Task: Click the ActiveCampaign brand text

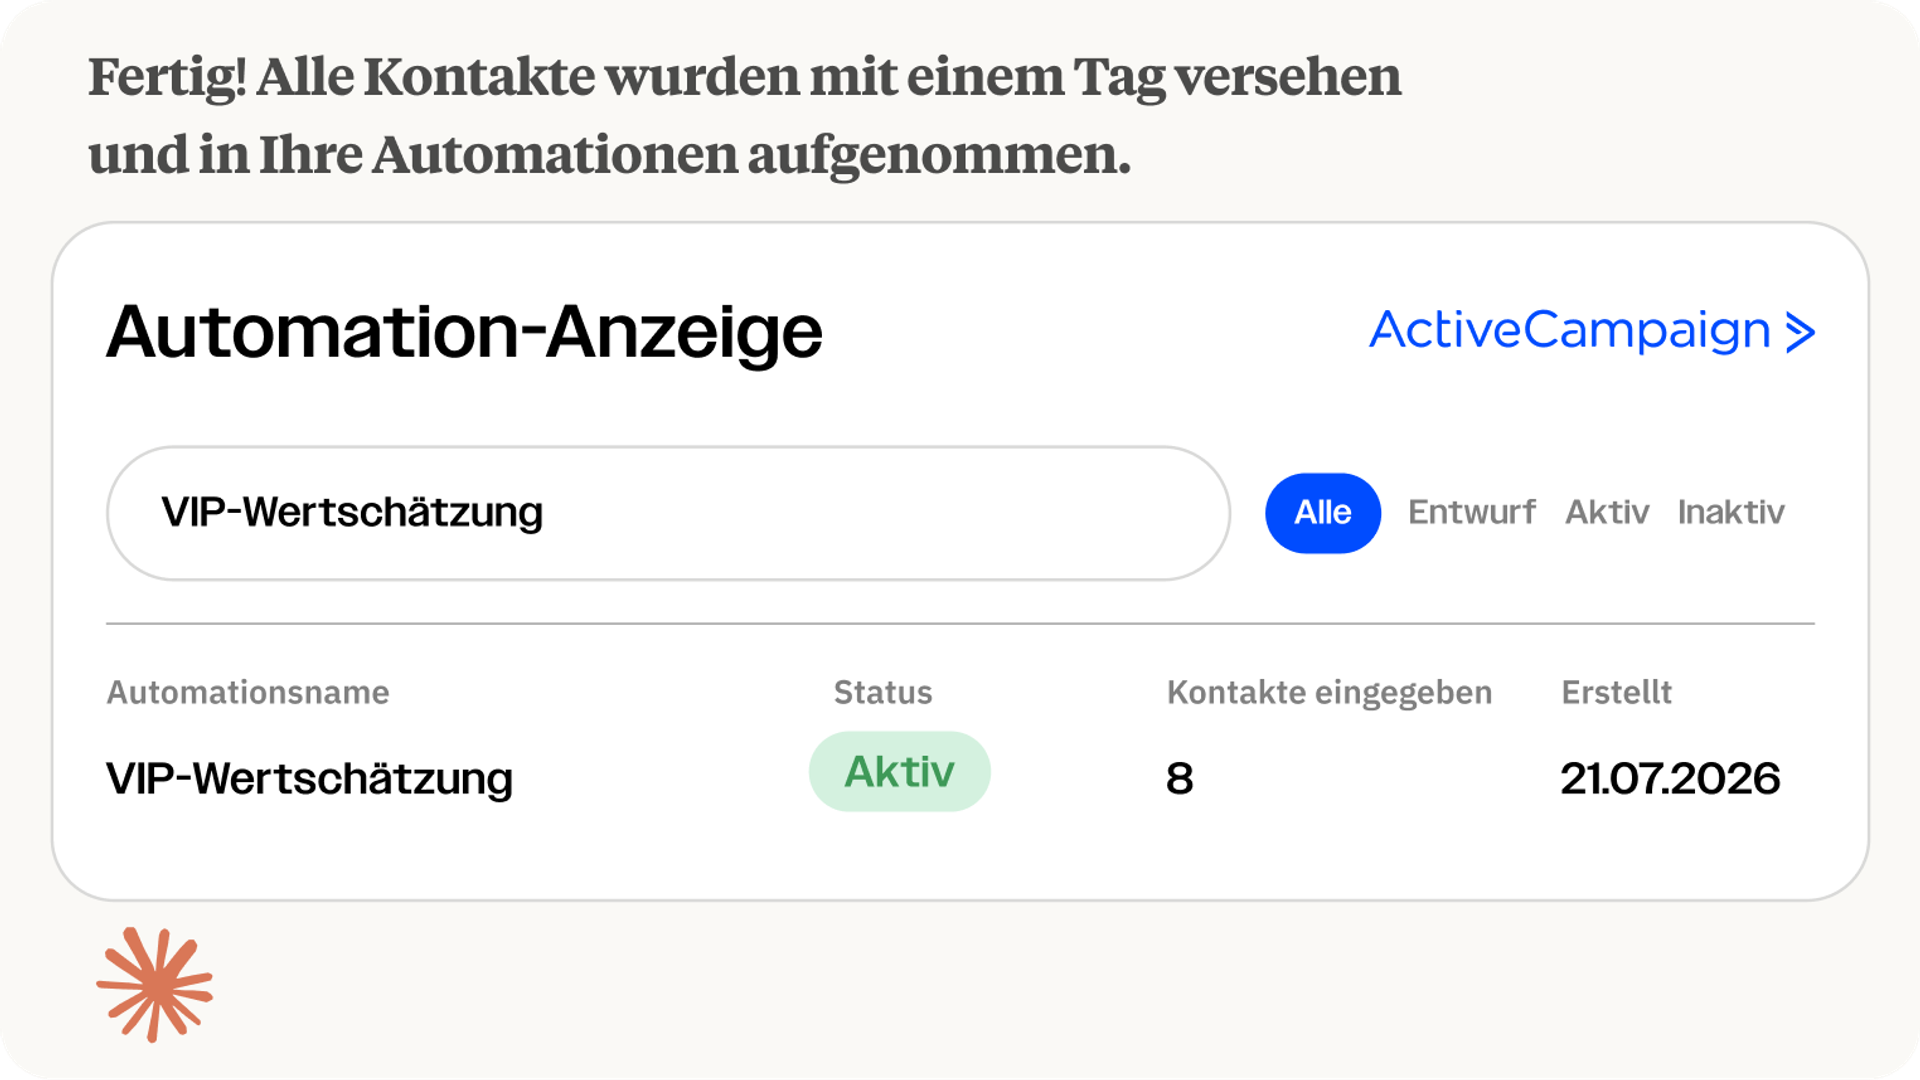Action: point(1570,331)
